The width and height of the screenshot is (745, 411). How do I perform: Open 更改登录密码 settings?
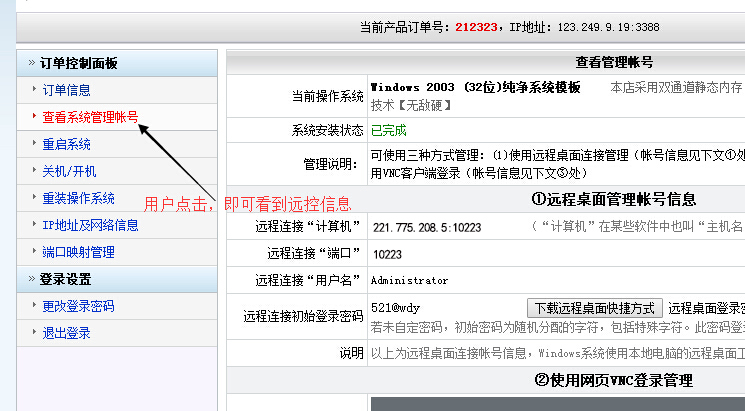coord(79,306)
